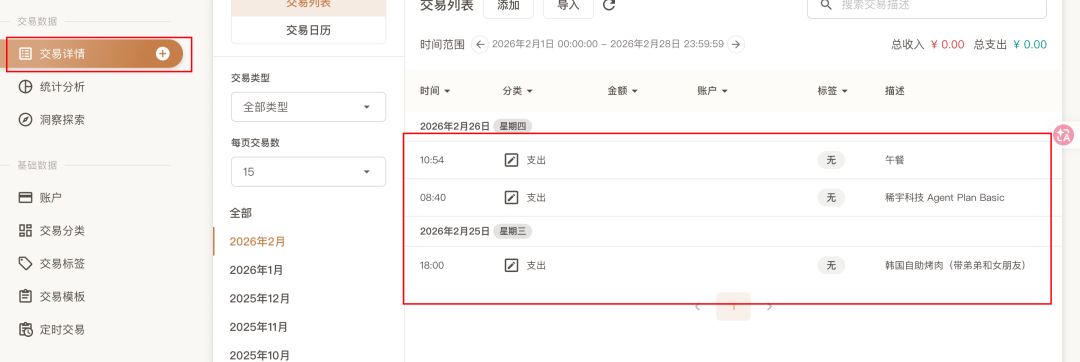Click the date range text 2026年2月1日–2月28日
Image resolution: width=1080 pixels, height=362 pixels.
608,45
